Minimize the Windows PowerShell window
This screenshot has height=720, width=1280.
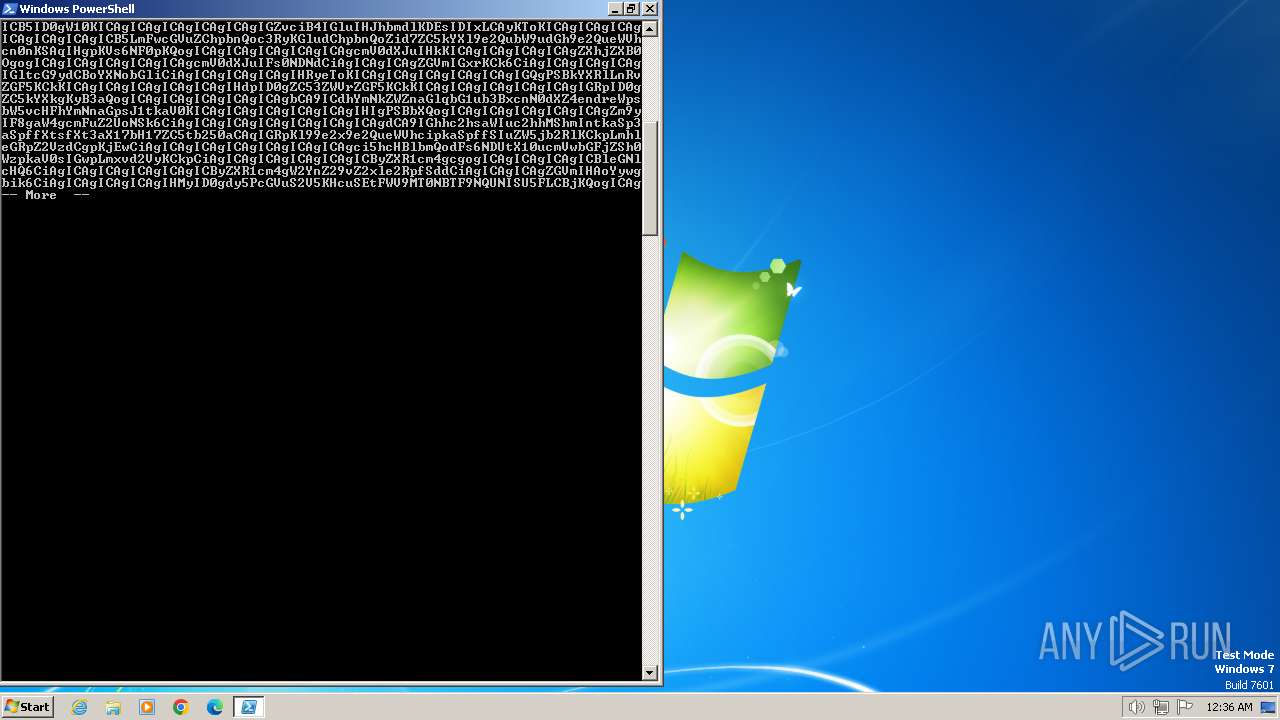click(614, 9)
